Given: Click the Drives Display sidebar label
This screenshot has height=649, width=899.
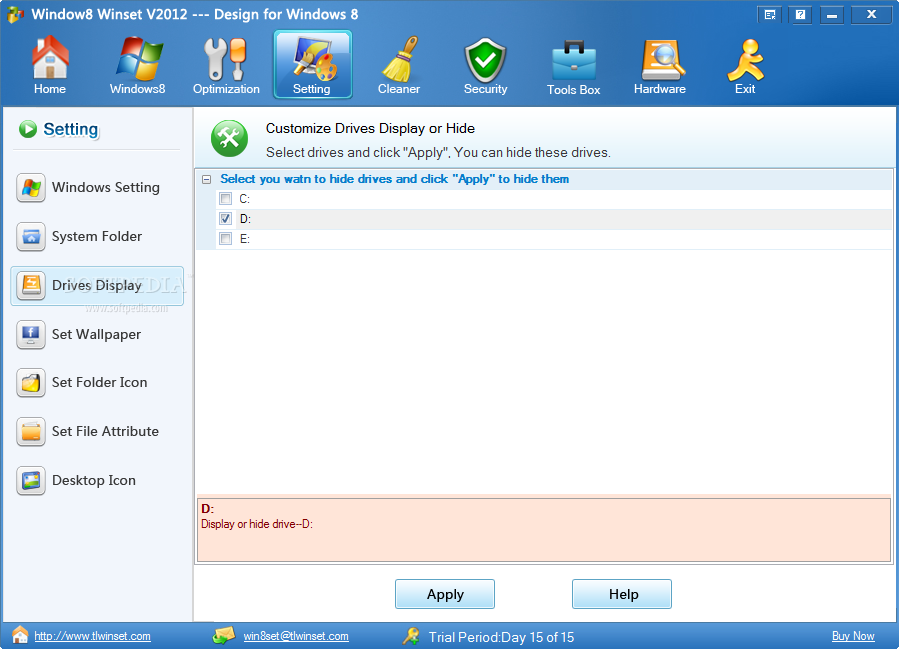Looking at the screenshot, I should [97, 286].
